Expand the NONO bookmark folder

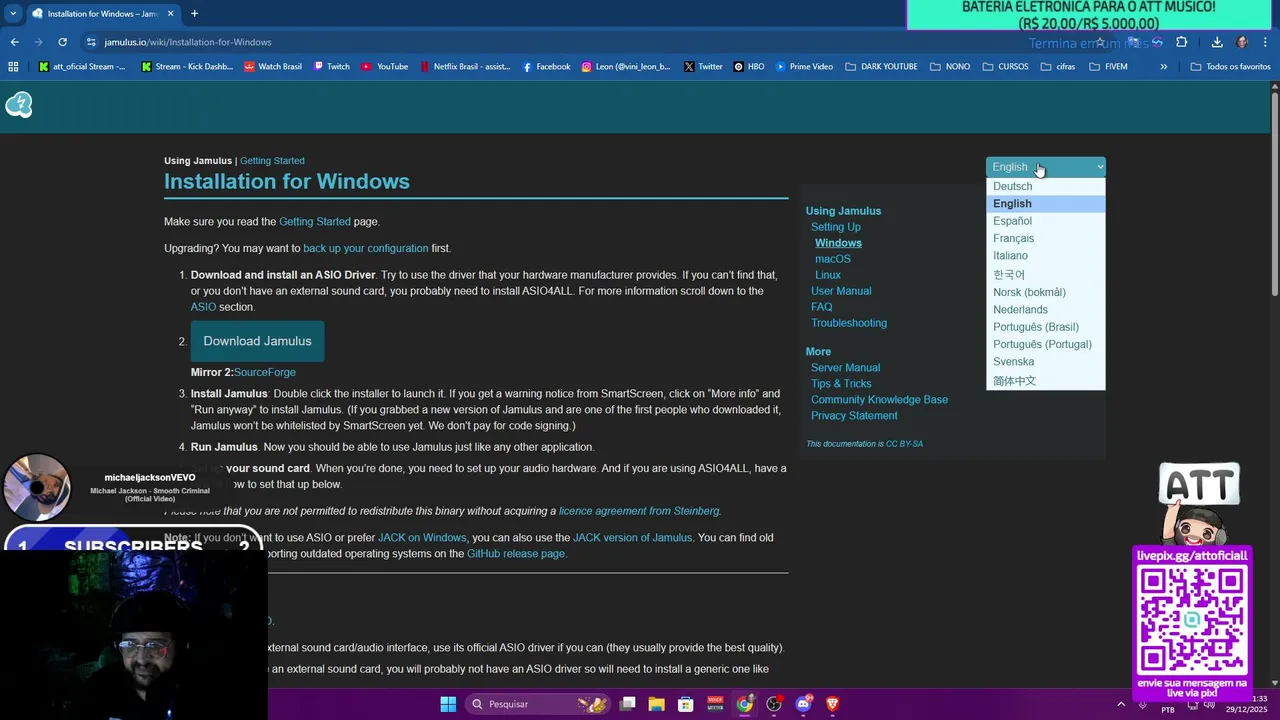[949, 67]
